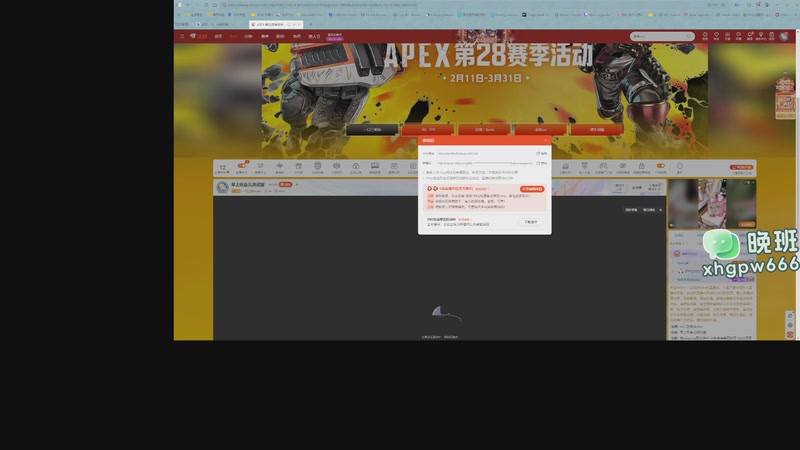Close the active APEX browser tab
The width and height of the screenshot is (800, 450).
299,24
